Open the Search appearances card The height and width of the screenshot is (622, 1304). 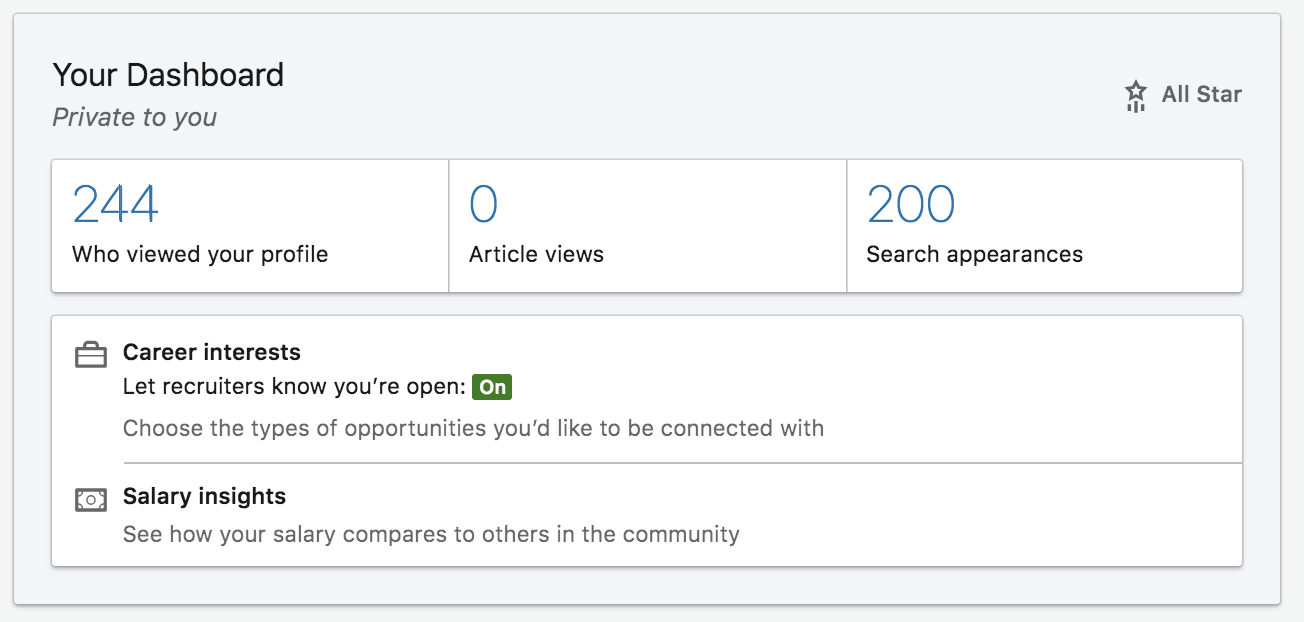[x=1045, y=226]
